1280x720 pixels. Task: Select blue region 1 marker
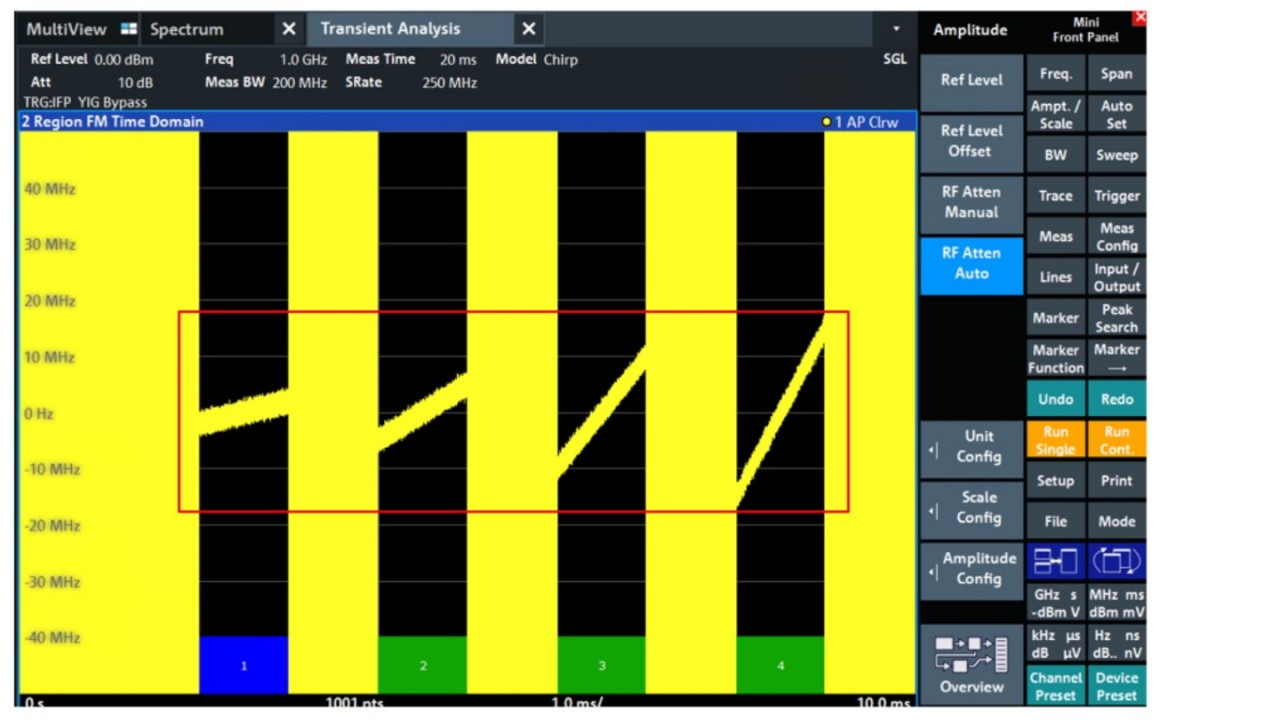(x=243, y=665)
